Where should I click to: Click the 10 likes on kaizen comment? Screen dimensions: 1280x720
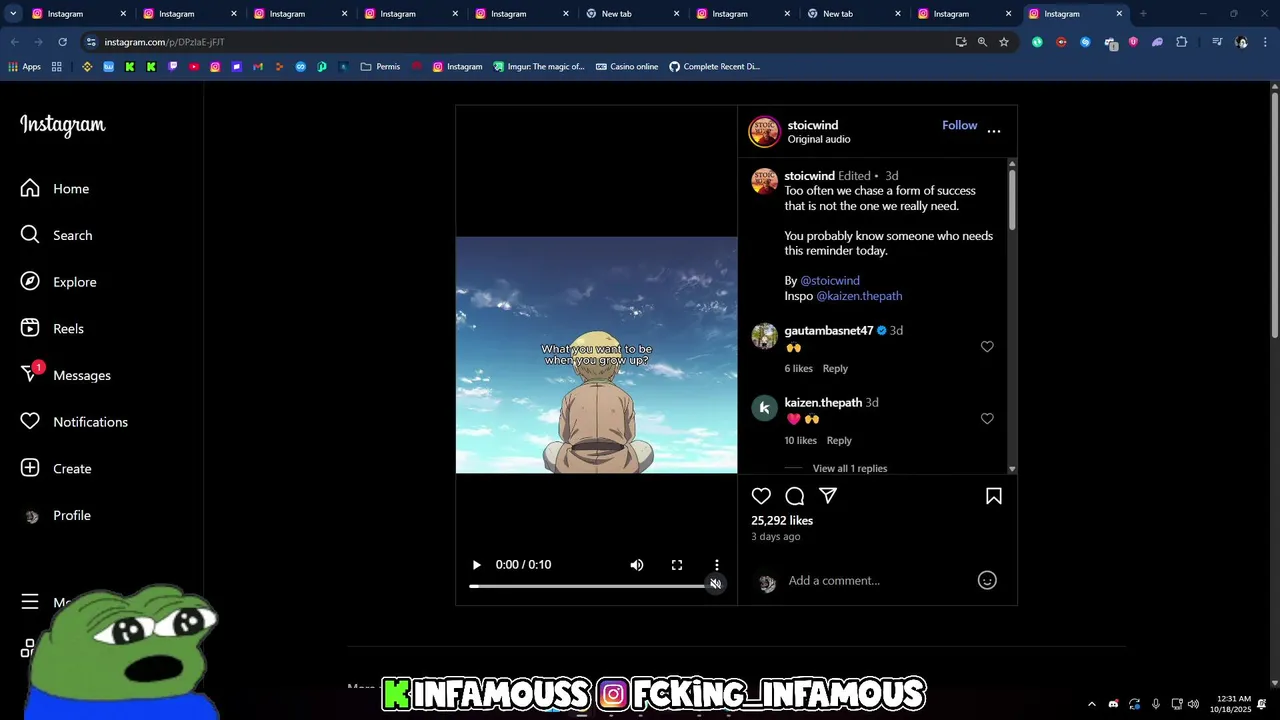pos(801,441)
